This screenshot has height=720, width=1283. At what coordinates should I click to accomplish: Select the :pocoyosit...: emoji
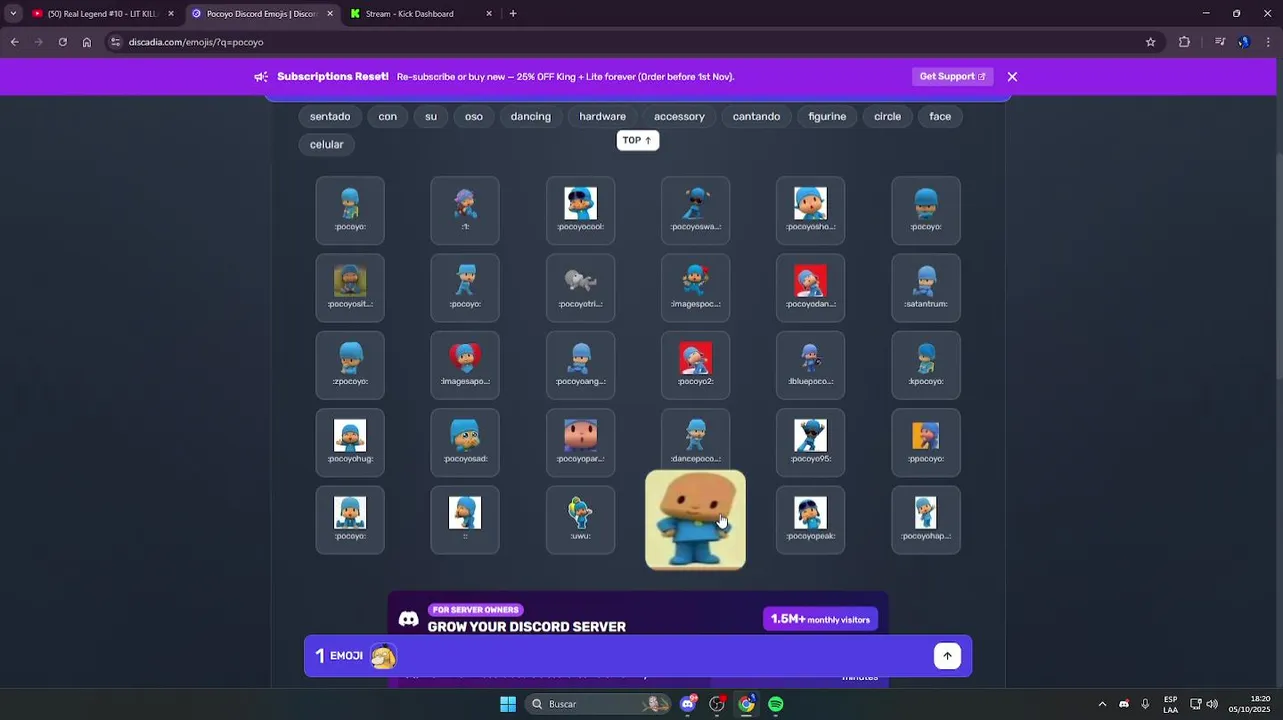click(x=350, y=288)
